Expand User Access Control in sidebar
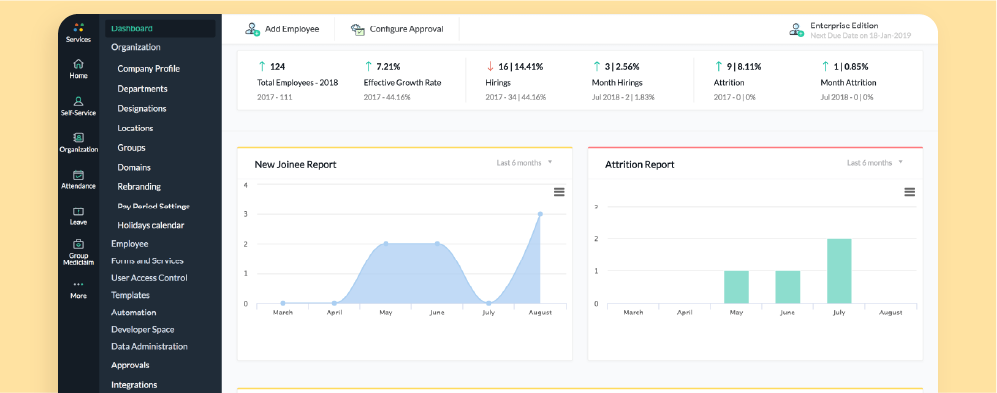997x393 pixels. (149, 278)
